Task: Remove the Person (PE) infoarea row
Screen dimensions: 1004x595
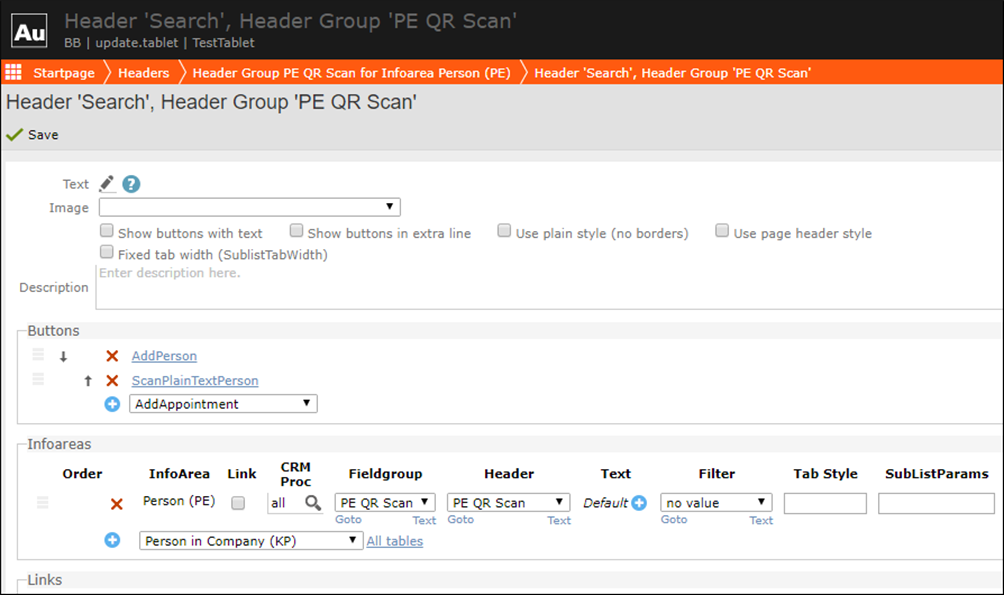Action: pos(116,504)
